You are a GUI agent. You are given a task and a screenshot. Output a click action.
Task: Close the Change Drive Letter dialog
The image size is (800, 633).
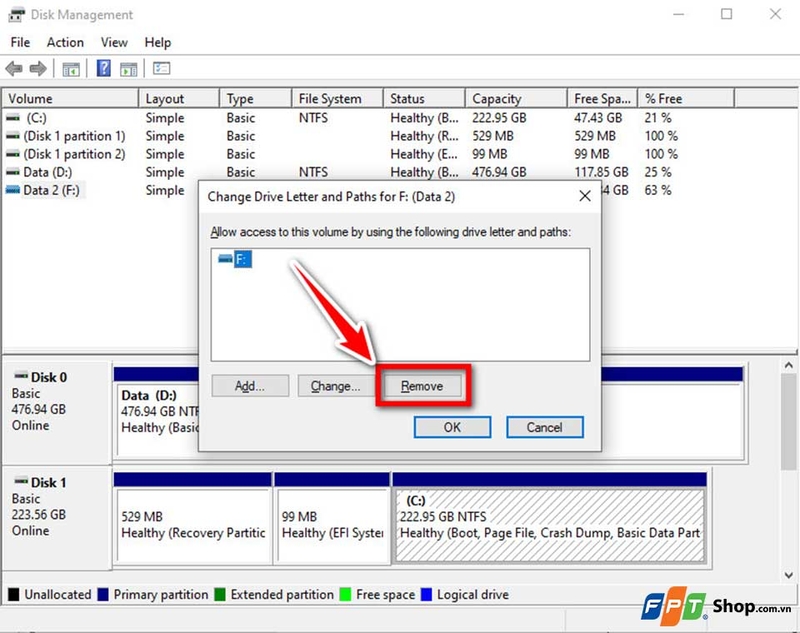585,196
